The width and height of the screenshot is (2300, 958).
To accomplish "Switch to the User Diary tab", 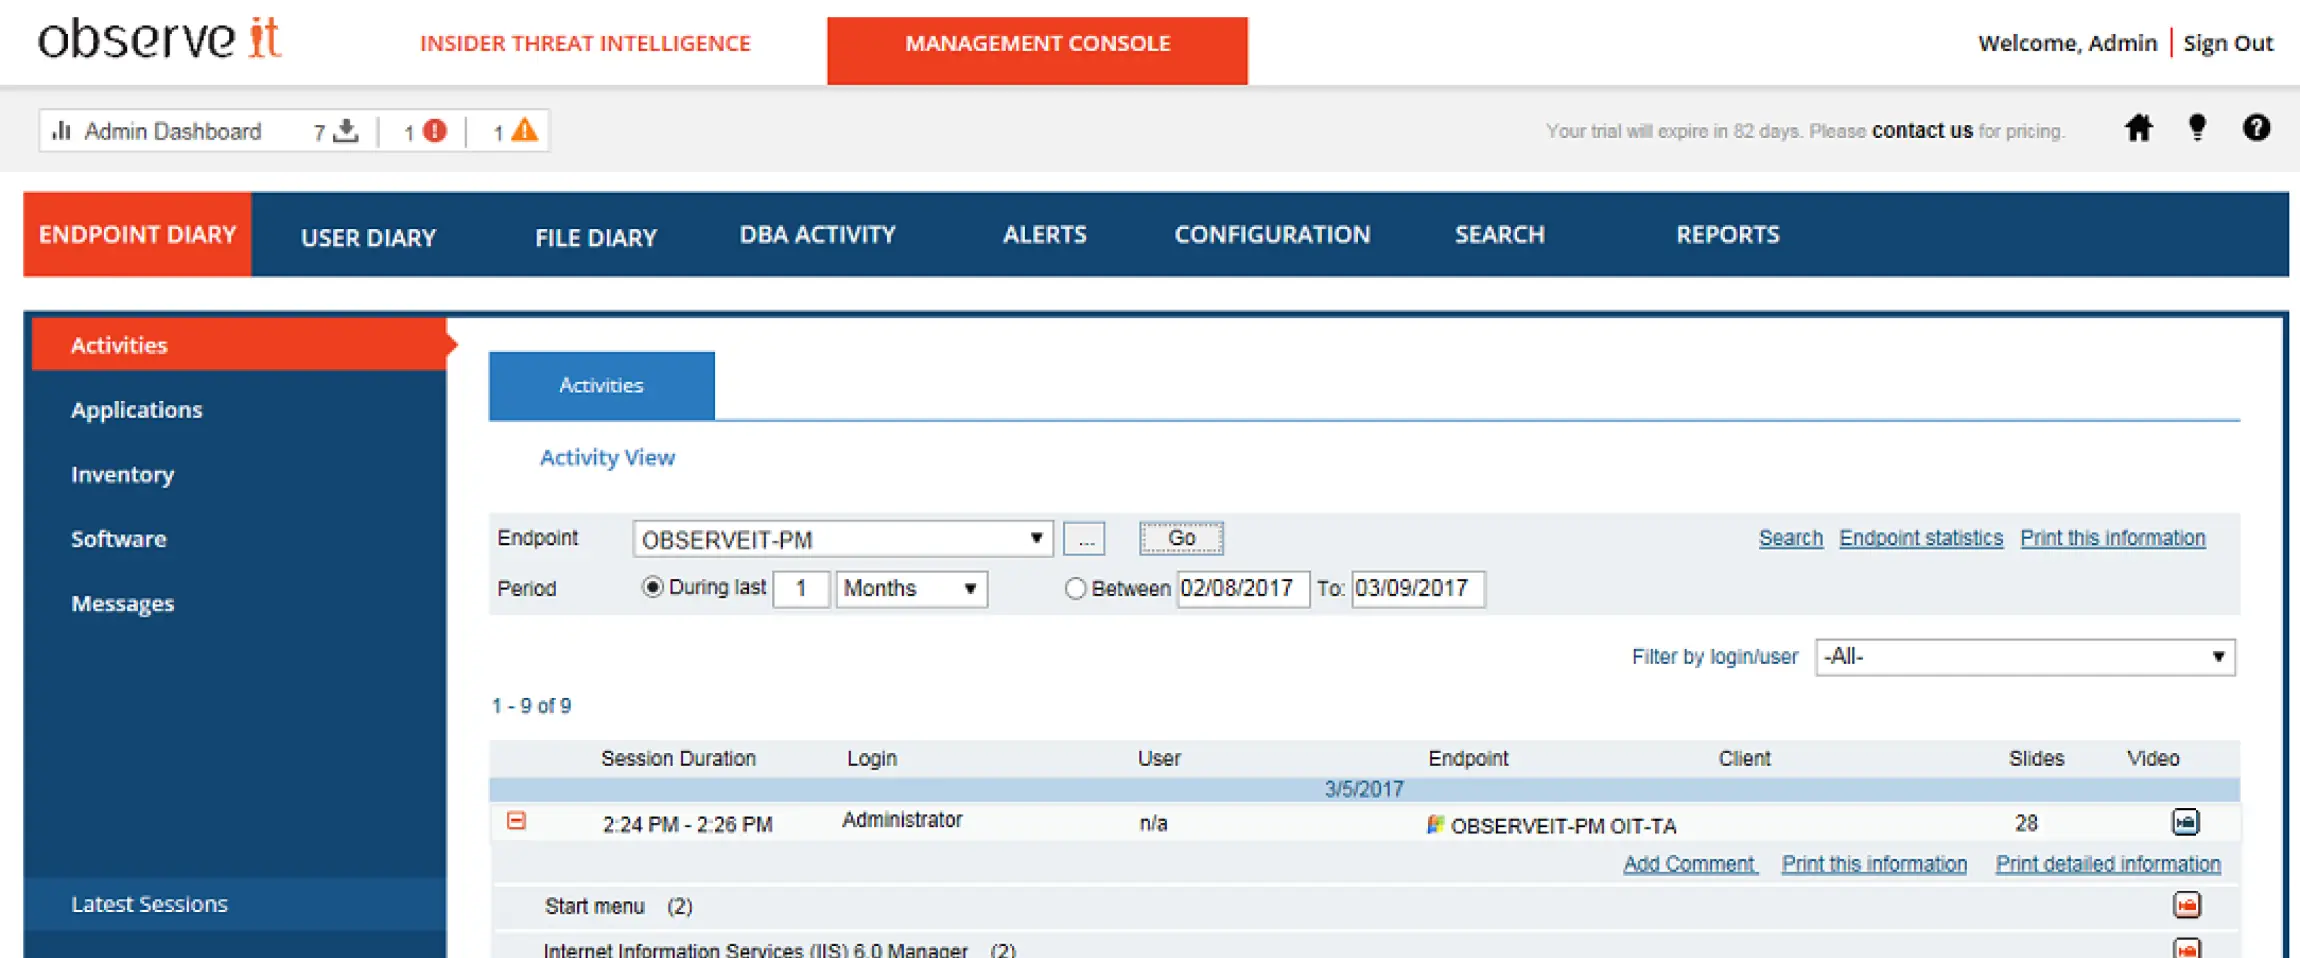I will [x=368, y=237].
